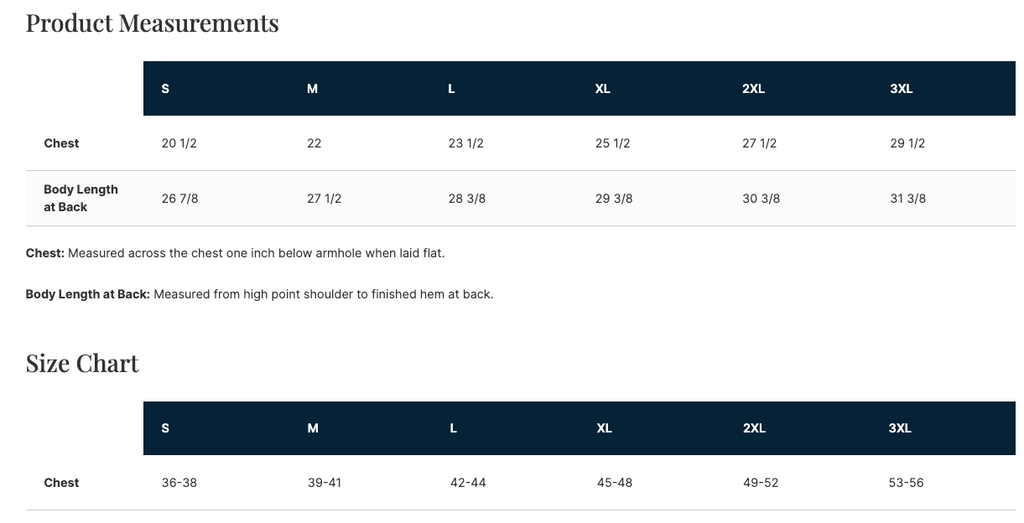The image size is (1024, 523).
Task: Click the bold Chest: definition label
Action: (x=45, y=253)
